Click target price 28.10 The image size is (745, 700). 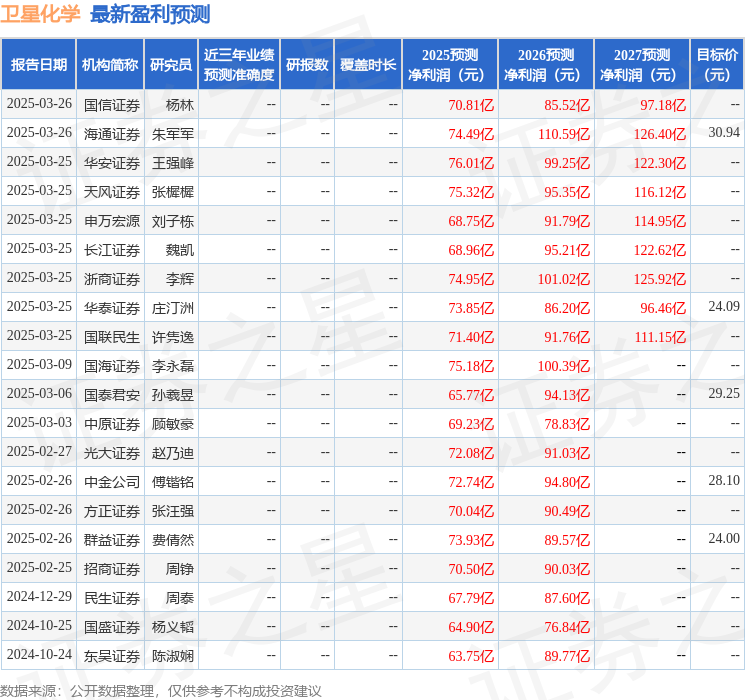[x=724, y=480]
